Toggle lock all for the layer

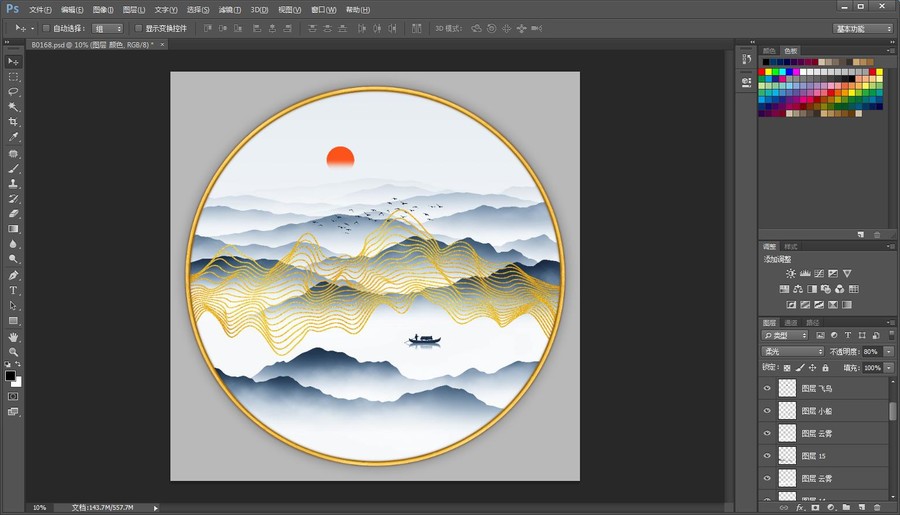coord(825,368)
